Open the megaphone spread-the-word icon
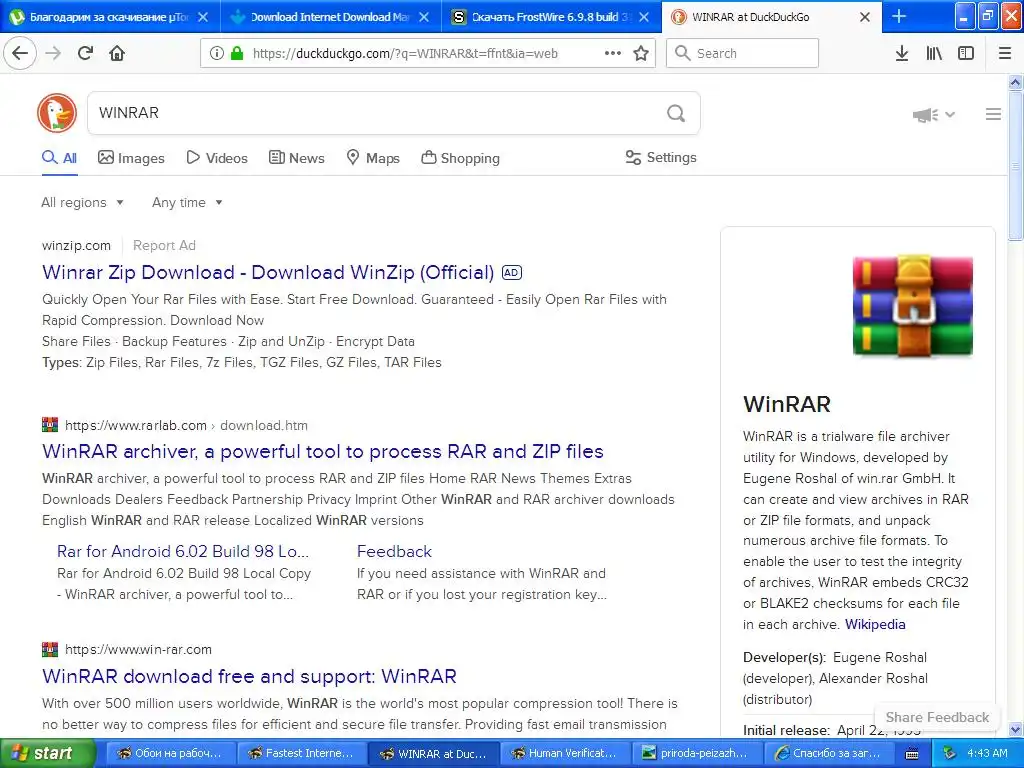Image resolution: width=1024 pixels, height=768 pixels. tap(925, 115)
